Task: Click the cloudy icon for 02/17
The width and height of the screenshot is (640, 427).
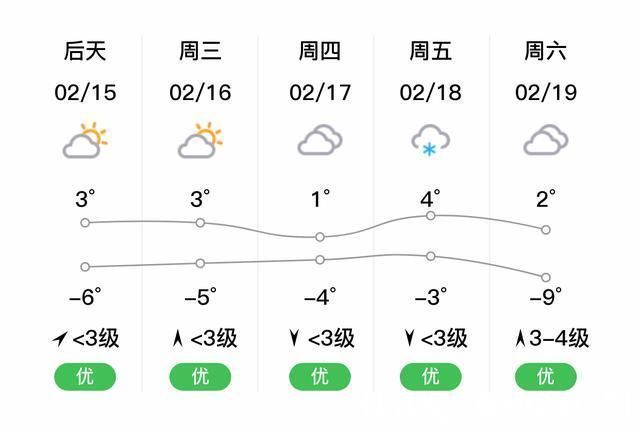Action: pos(320,140)
